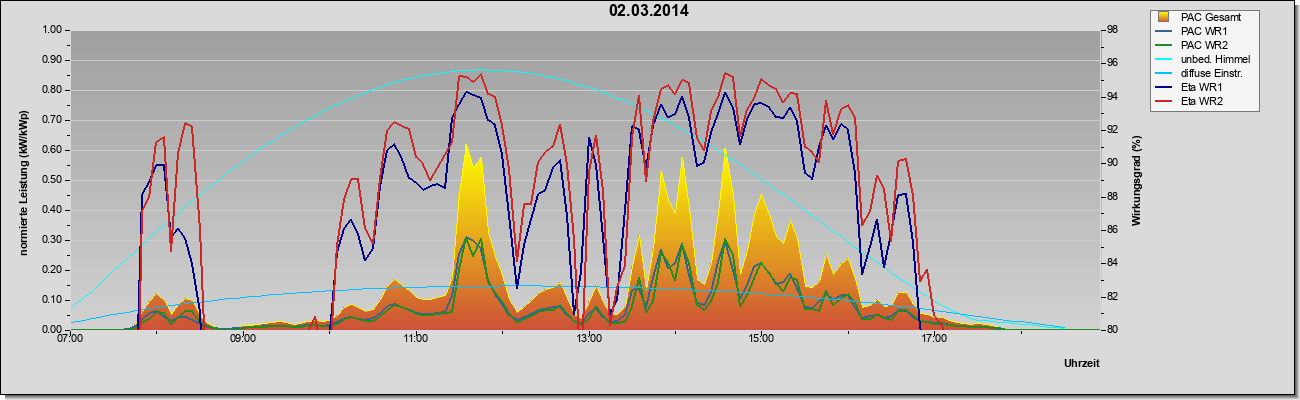This screenshot has width=1300, height=400.
Task: Click the 07:00 time axis label
Action: pos(70,340)
